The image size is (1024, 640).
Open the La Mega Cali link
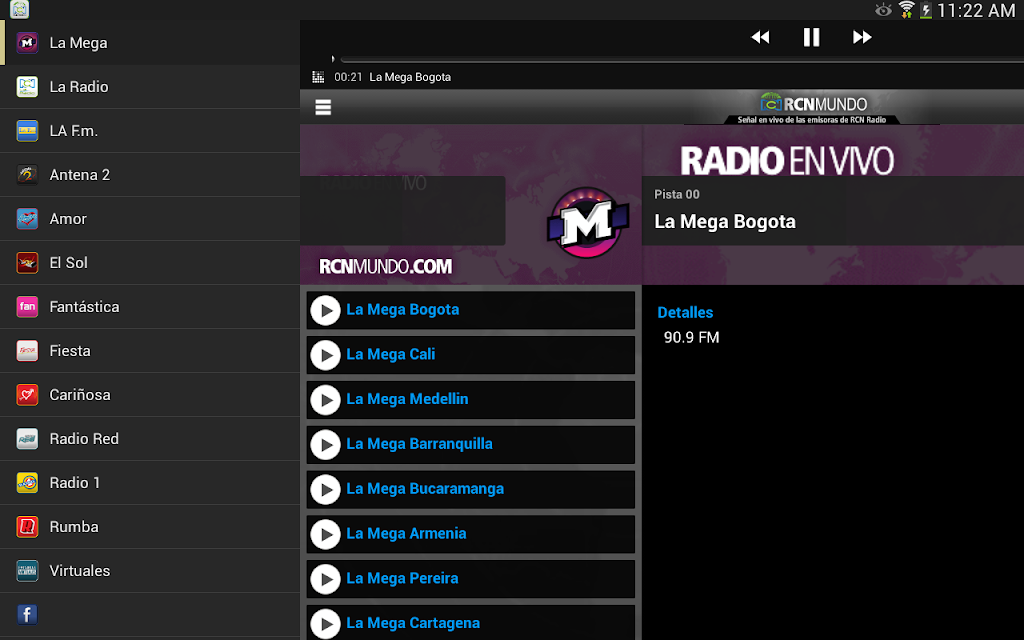click(391, 354)
